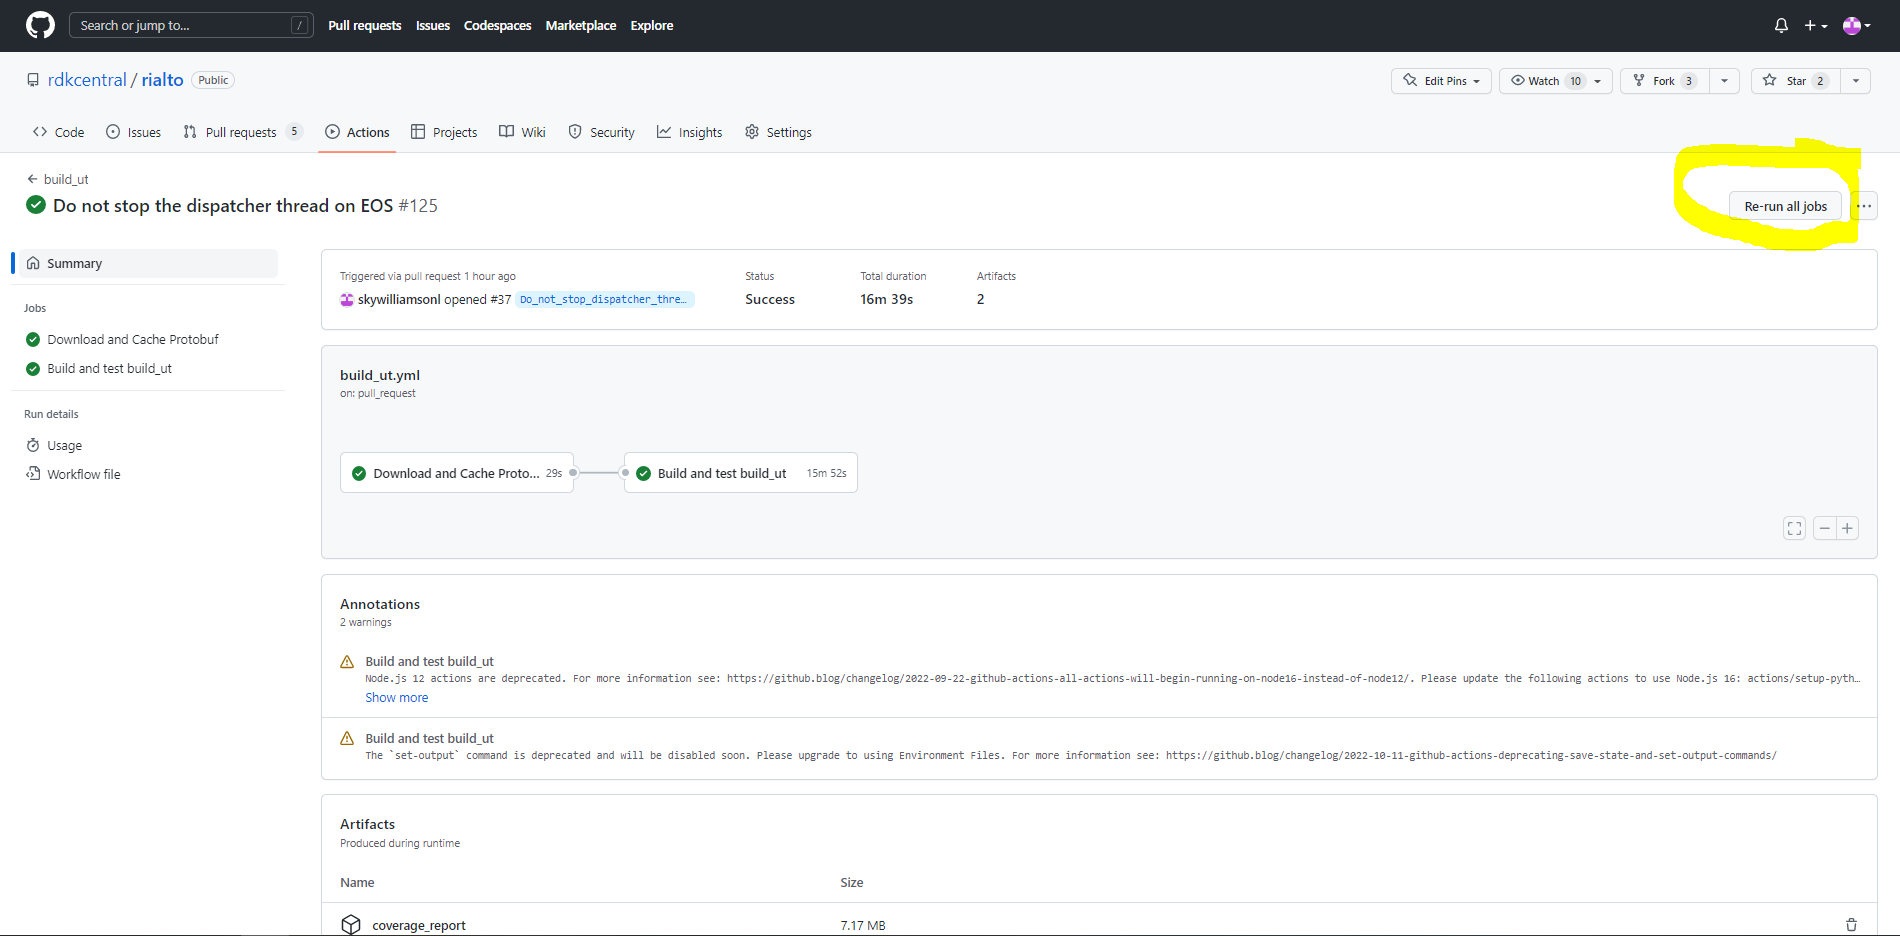This screenshot has width=1900, height=936.
Task: Expand the Fork dropdown arrow
Action: click(x=1724, y=81)
